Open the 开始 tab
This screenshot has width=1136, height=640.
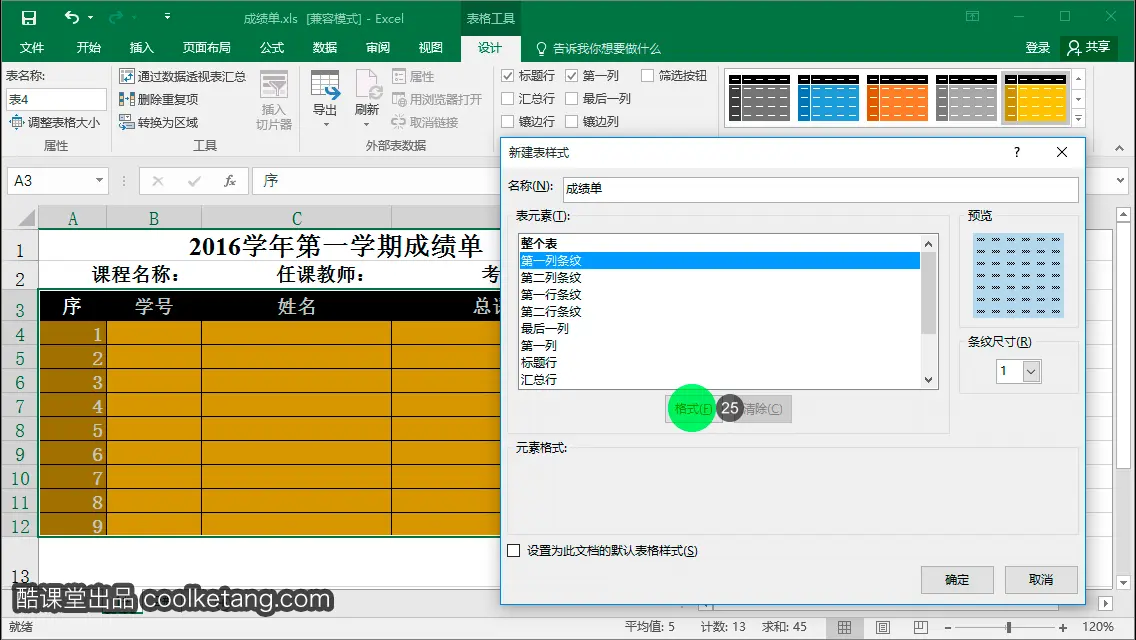88,48
